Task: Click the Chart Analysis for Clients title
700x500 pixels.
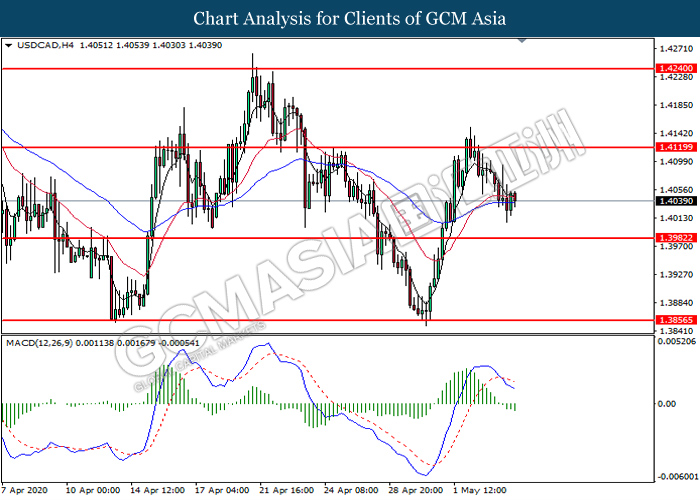Action: (350, 19)
